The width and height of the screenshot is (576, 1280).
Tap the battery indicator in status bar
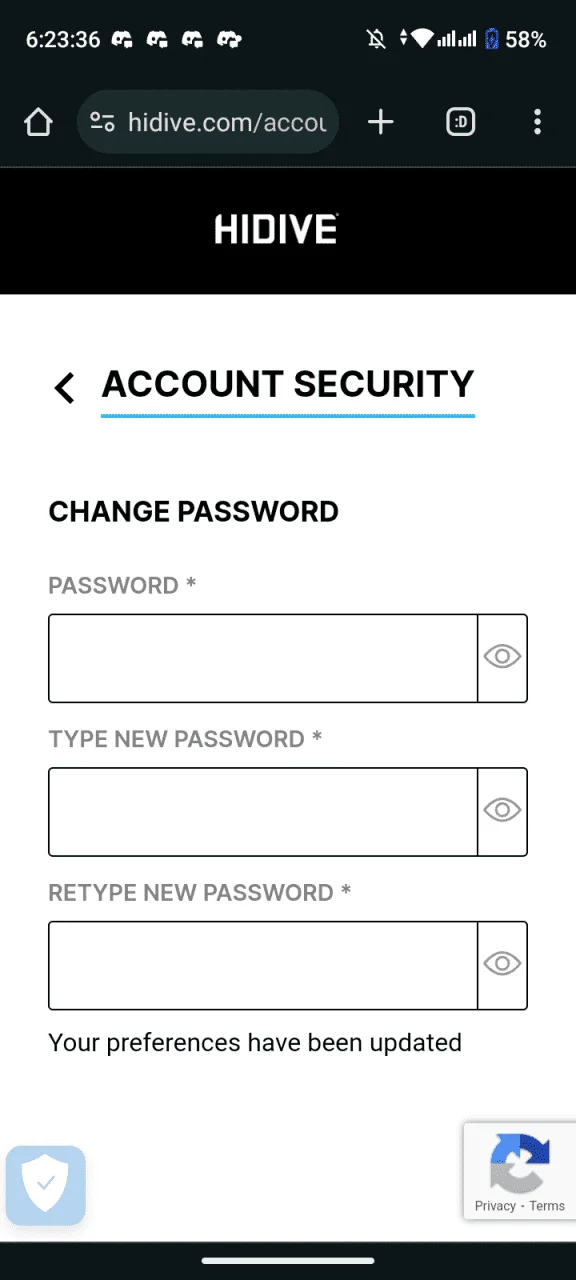492,40
